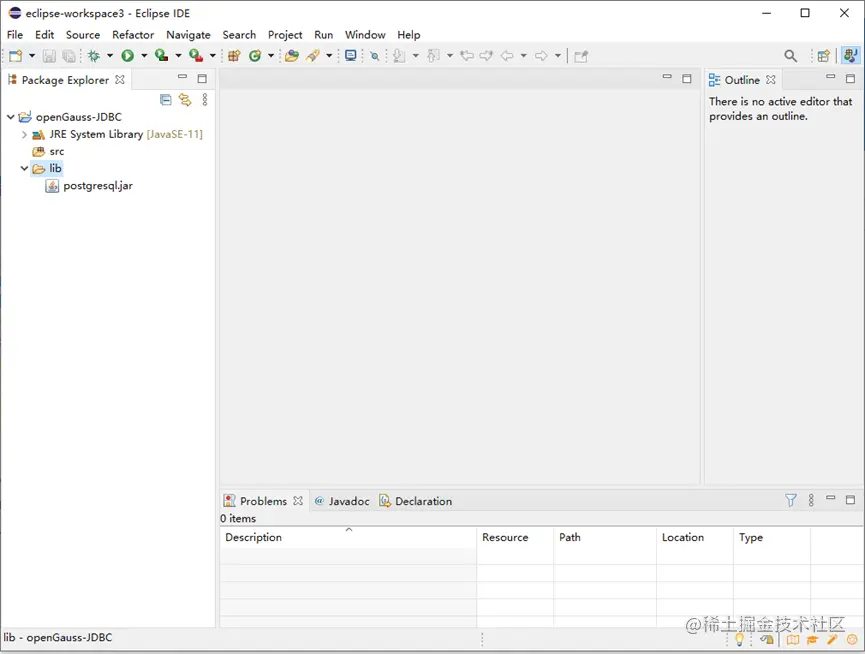Minimize the Outline view panel

pyautogui.click(x=830, y=78)
